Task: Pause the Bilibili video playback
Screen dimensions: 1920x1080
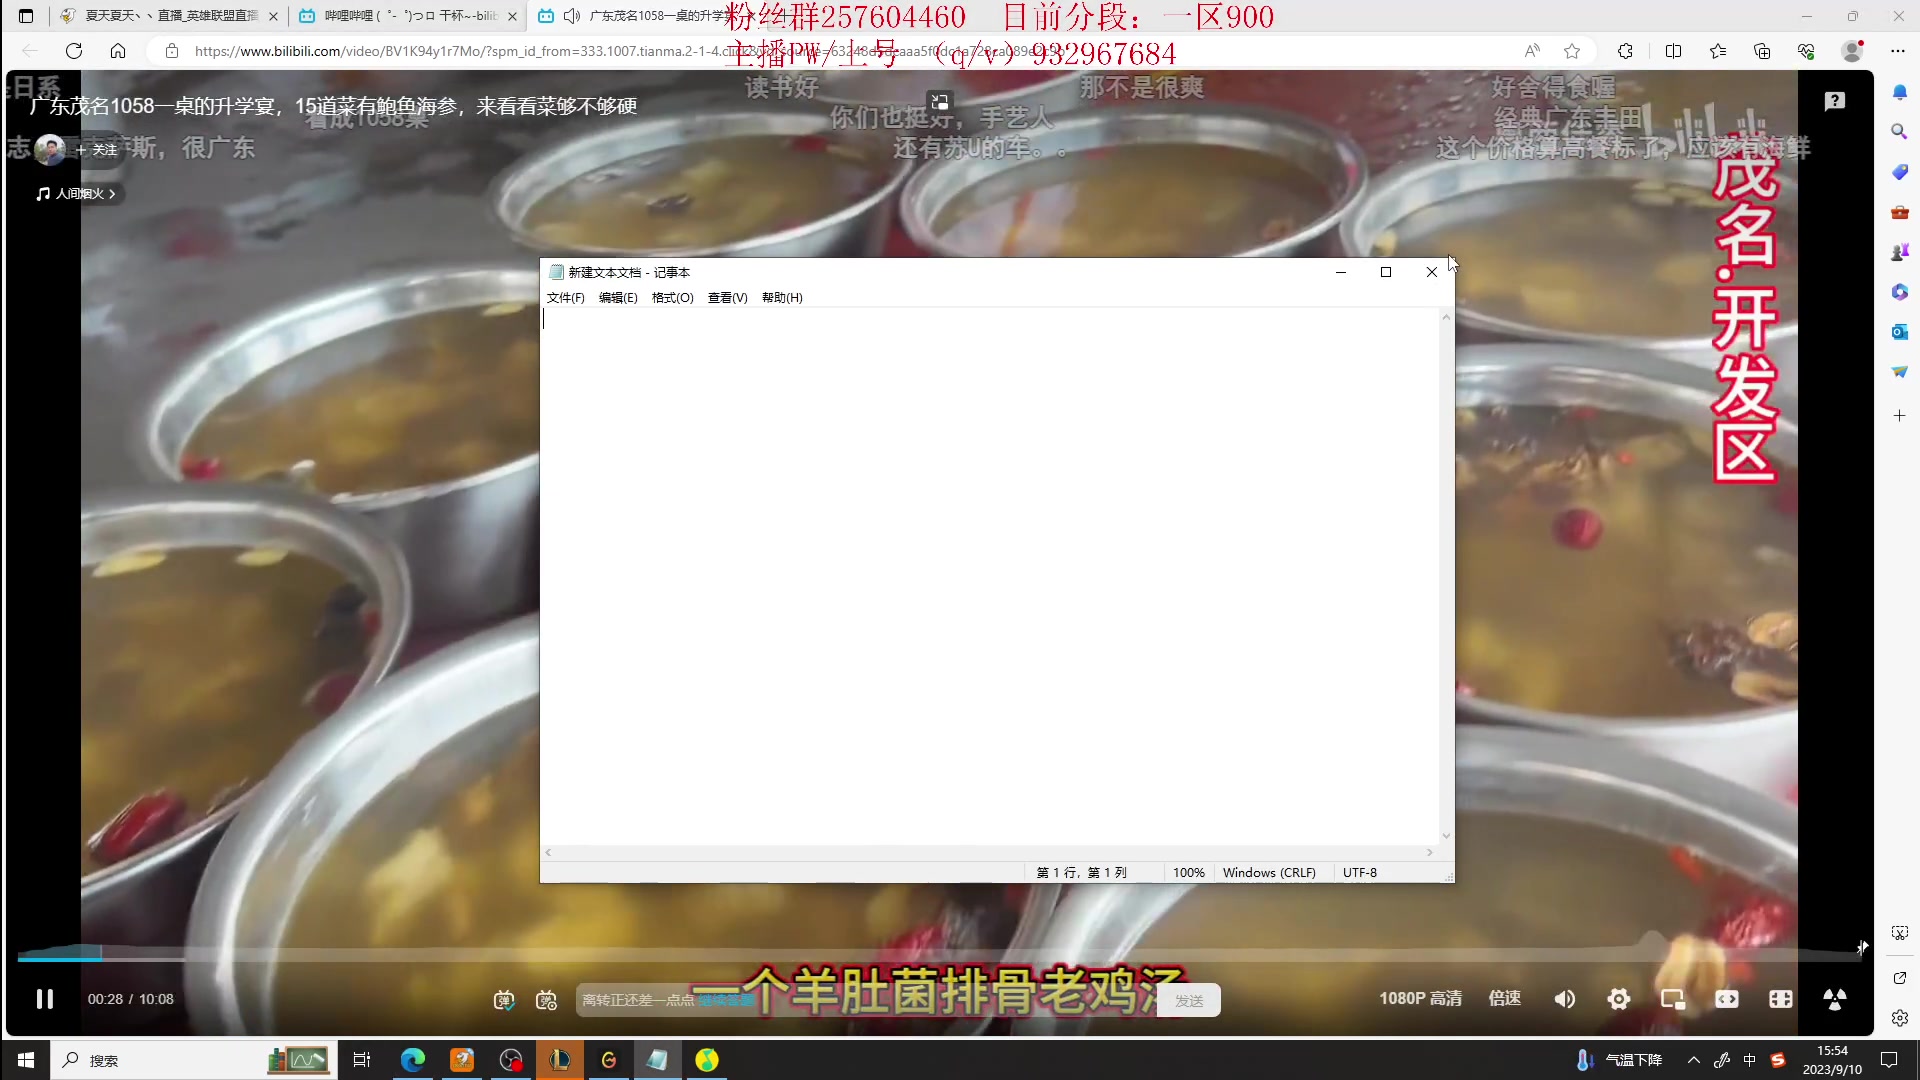Action: point(45,999)
